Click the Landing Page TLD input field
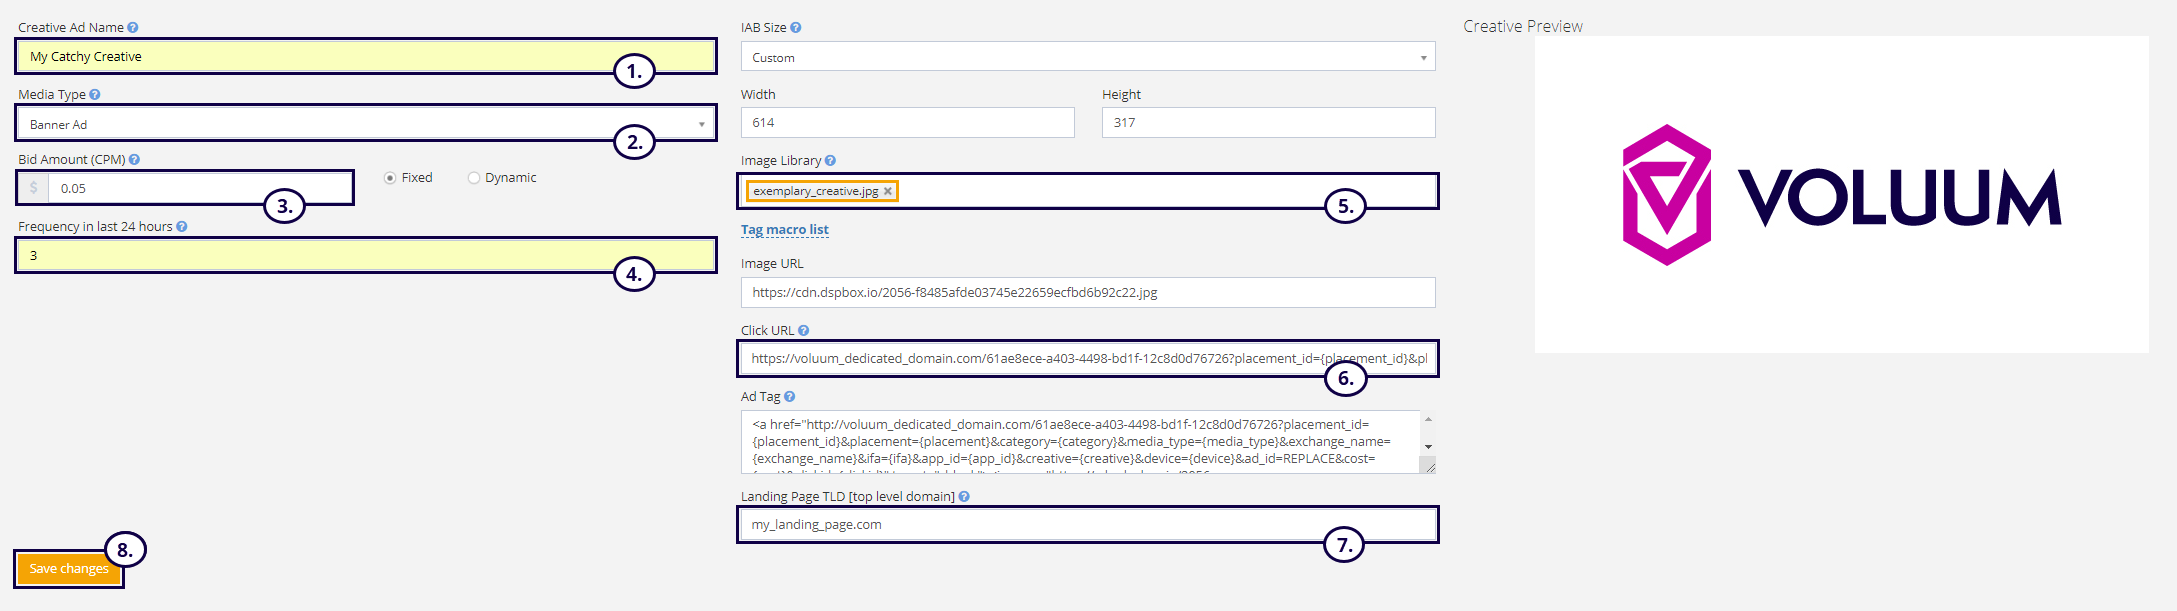The image size is (2177, 611). click(x=1030, y=525)
